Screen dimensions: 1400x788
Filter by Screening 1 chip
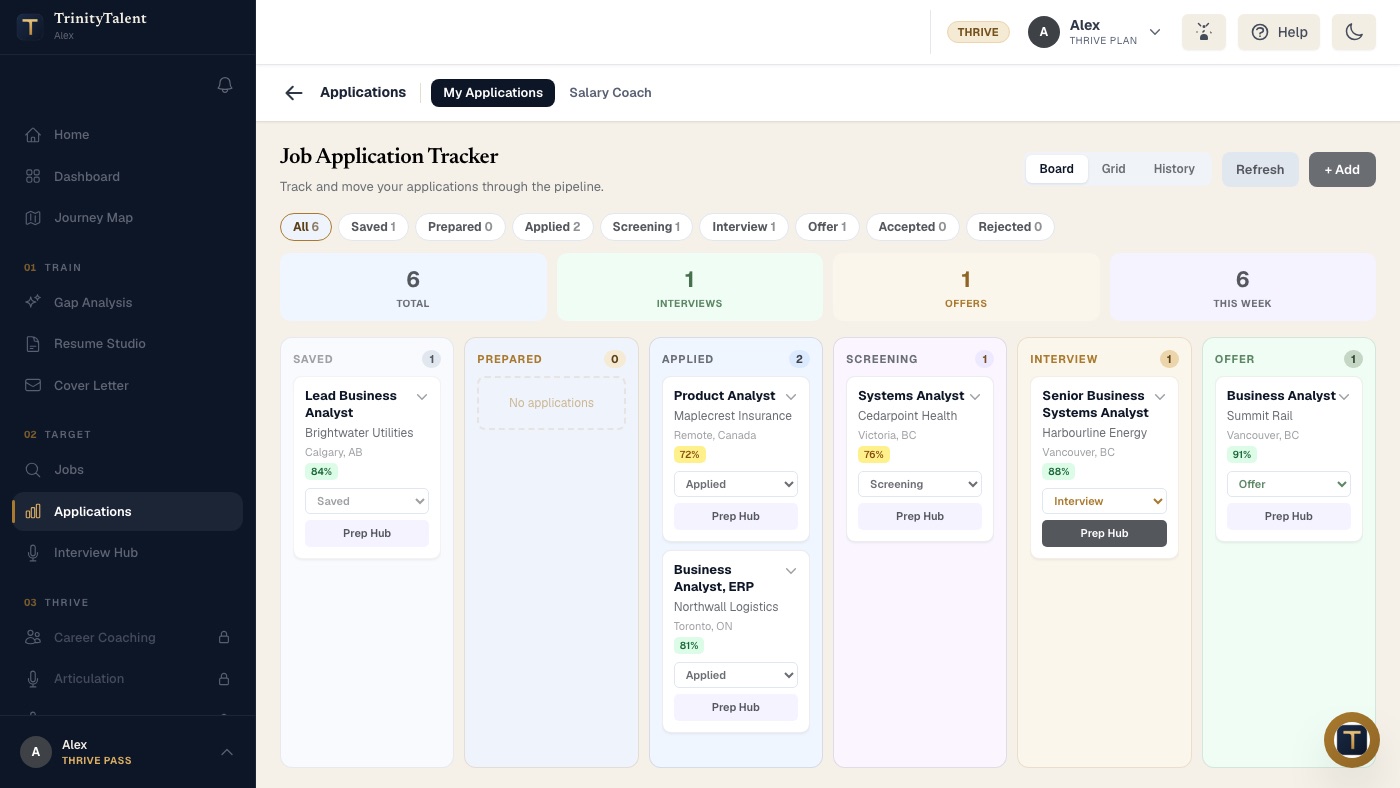pyautogui.click(x=646, y=227)
